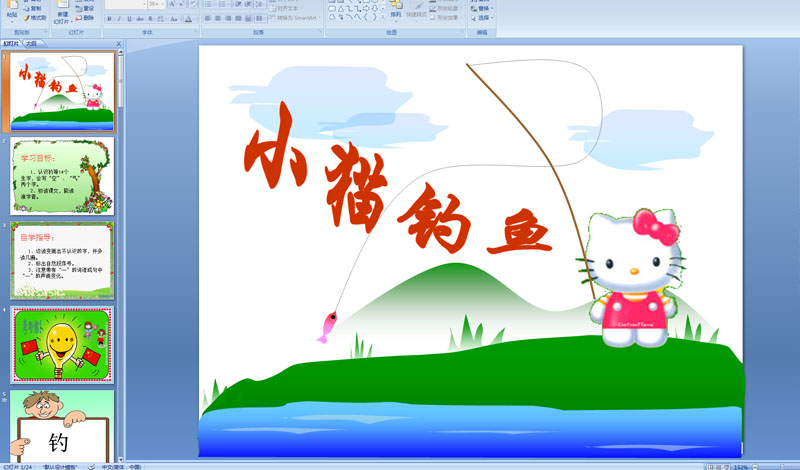Open the Arrange (排列) dropdown
Viewport: 800px width, 470px height.
(396, 11)
